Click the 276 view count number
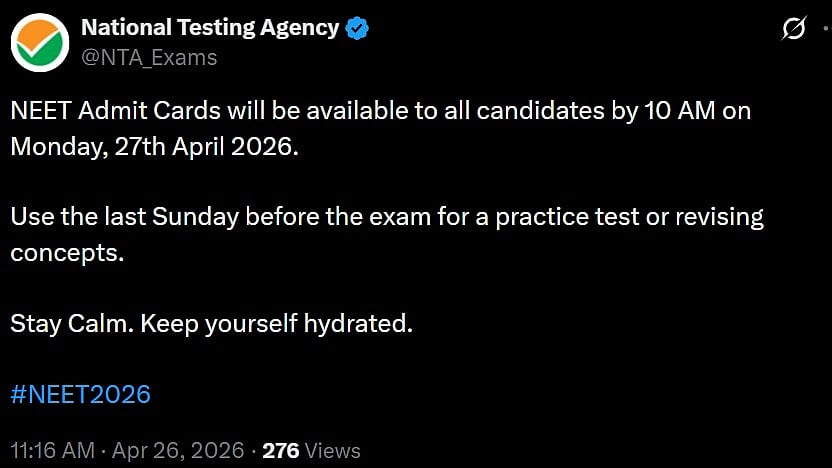Image resolution: width=832 pixels, height=468 pixels. tap(281, 450)
